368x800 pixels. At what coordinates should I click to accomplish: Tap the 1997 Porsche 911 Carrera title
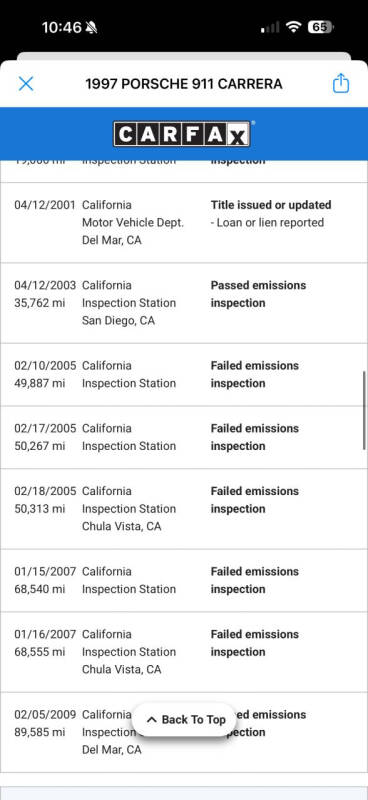(x=184, y=84)
